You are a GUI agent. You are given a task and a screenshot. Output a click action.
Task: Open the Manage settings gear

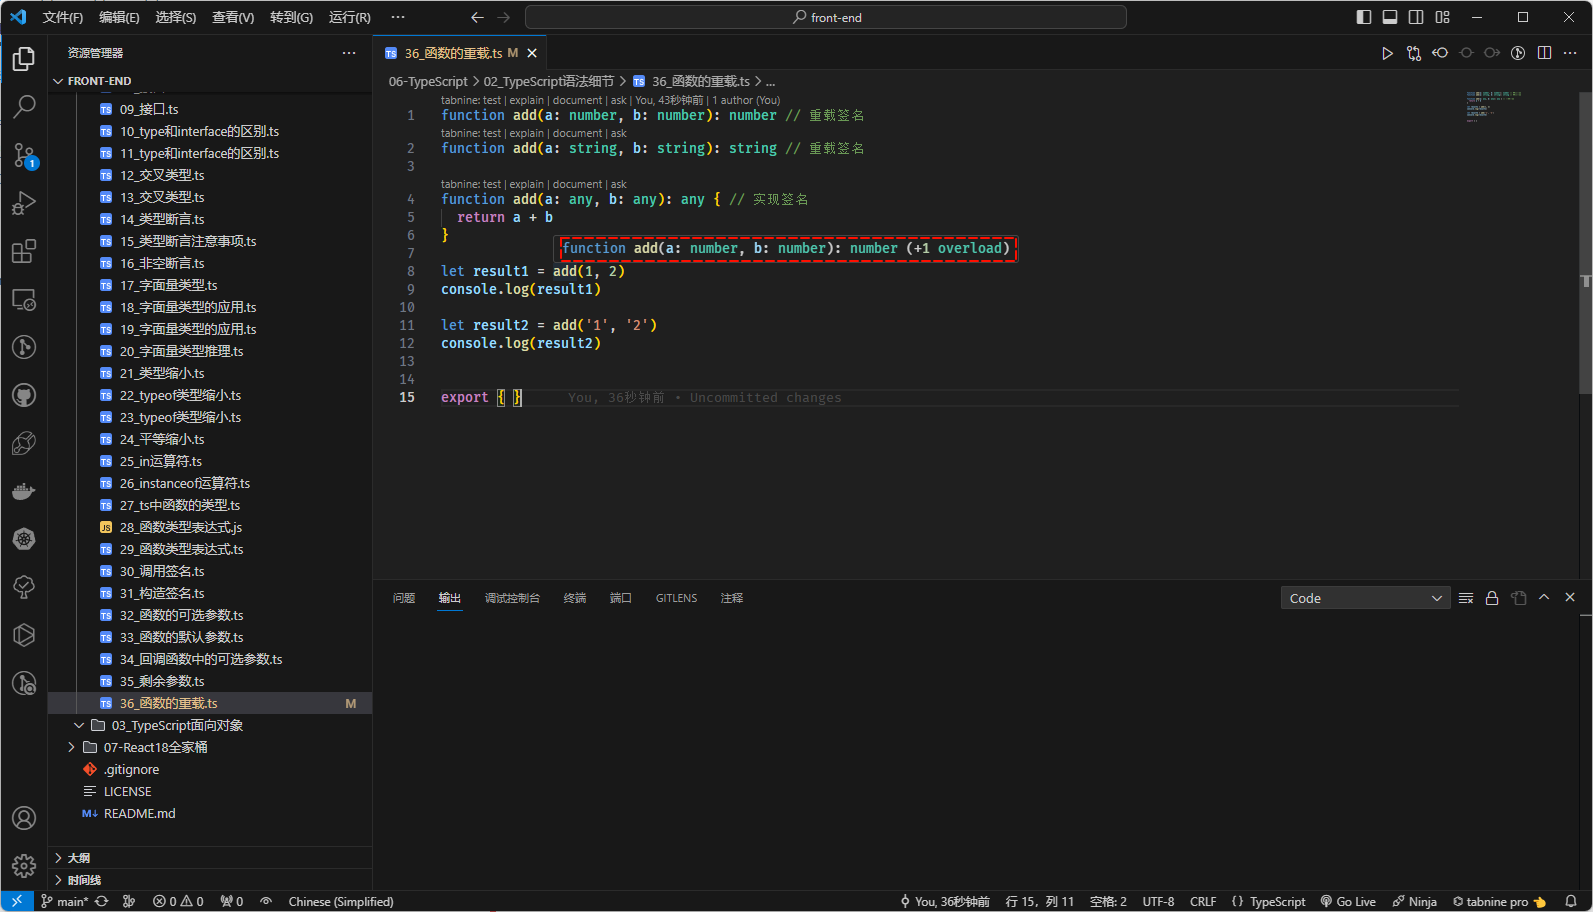point(24,865)
